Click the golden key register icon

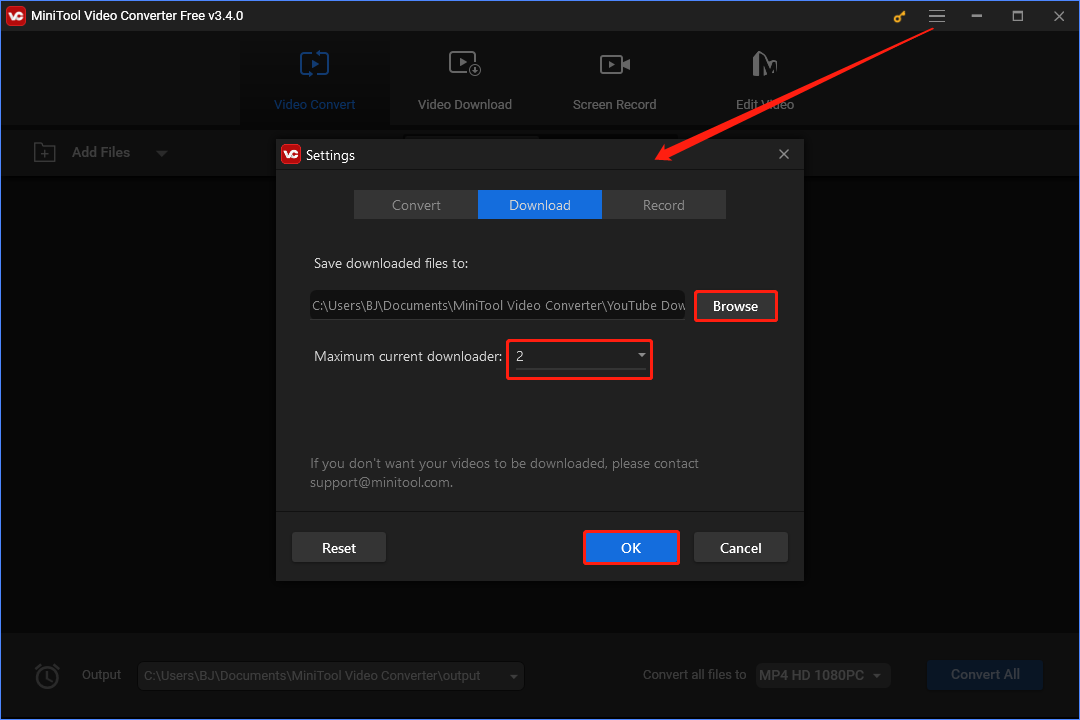pos(899,17)
